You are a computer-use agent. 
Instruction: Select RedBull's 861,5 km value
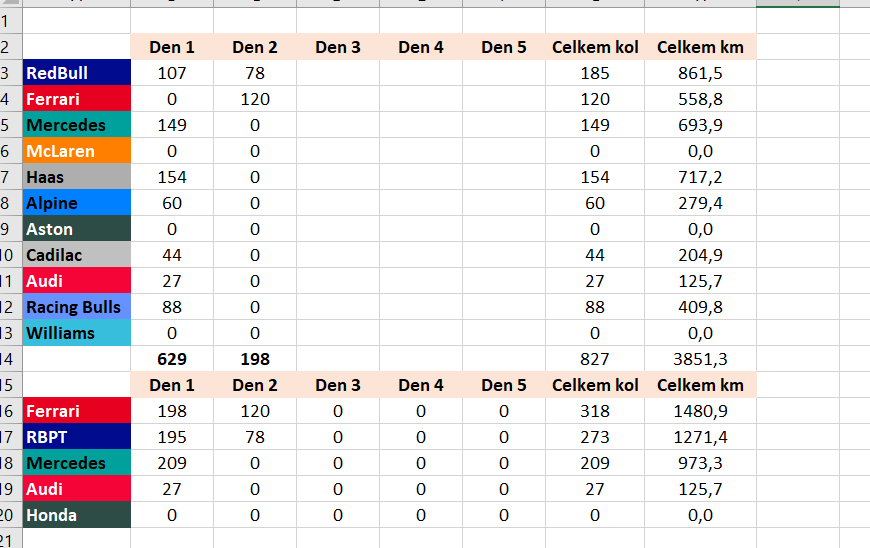pos(700,73)
